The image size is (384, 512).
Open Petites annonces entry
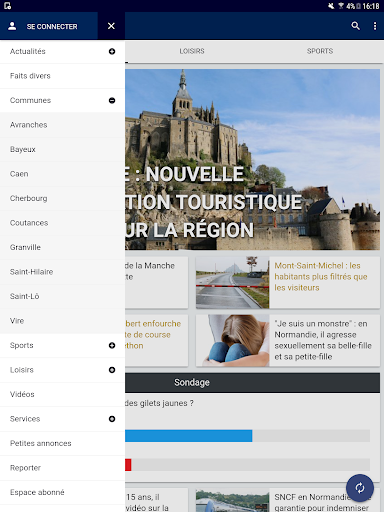[62, 443]
